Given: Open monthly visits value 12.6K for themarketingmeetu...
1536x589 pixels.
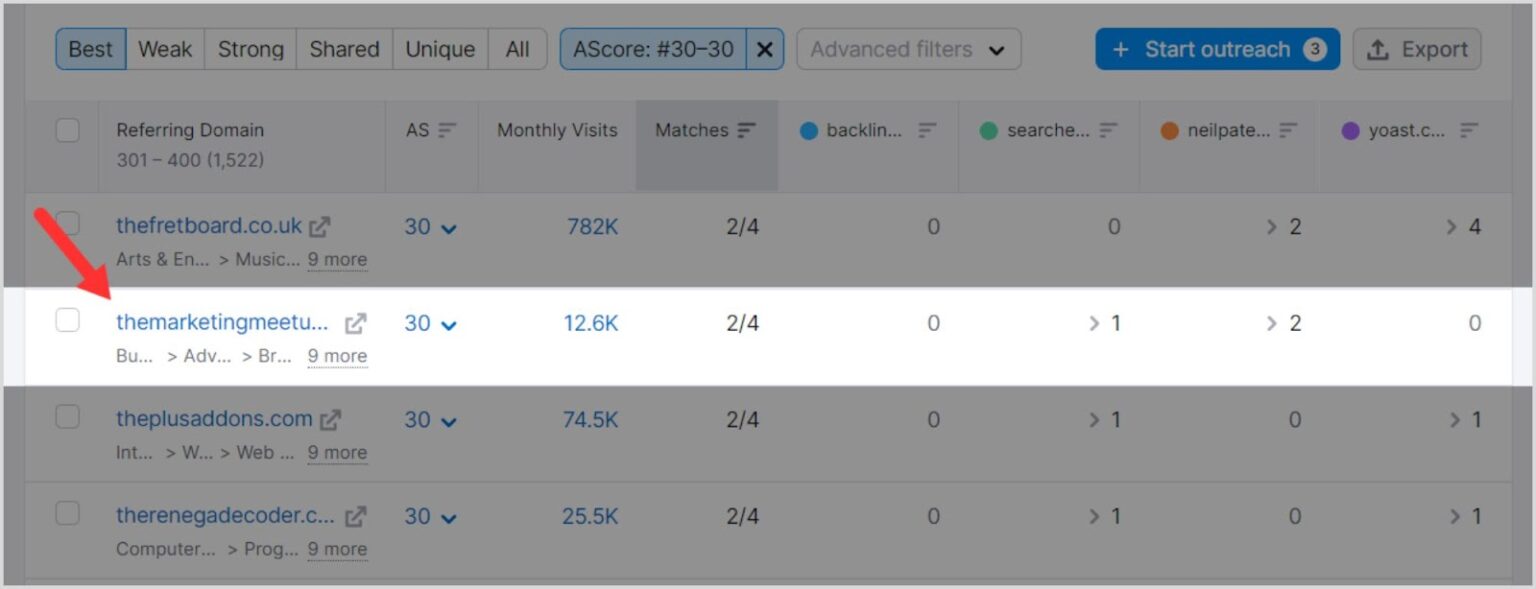Looking at the screenshot, I should (590, 323).
